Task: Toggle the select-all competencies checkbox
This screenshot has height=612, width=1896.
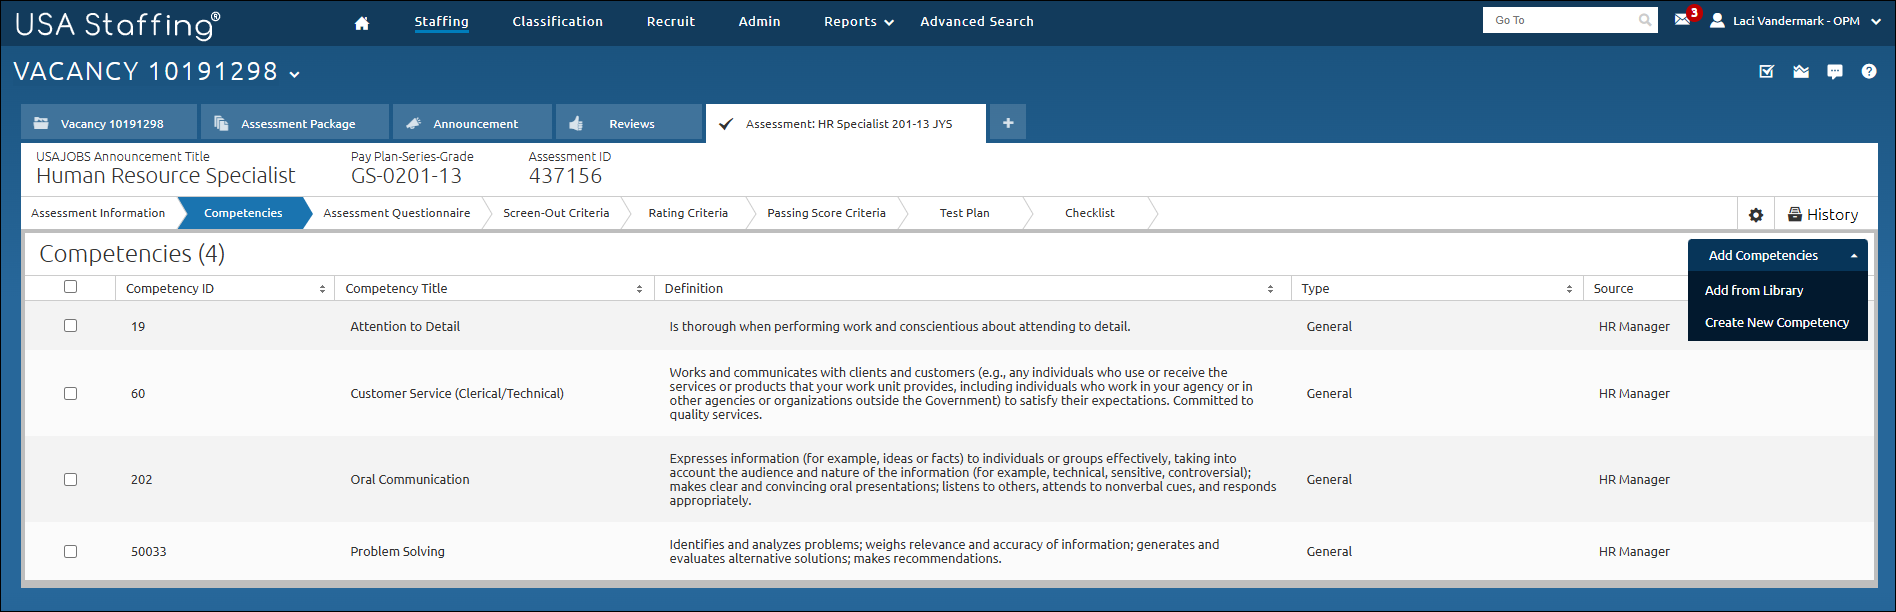Action: tap(70, 287)
